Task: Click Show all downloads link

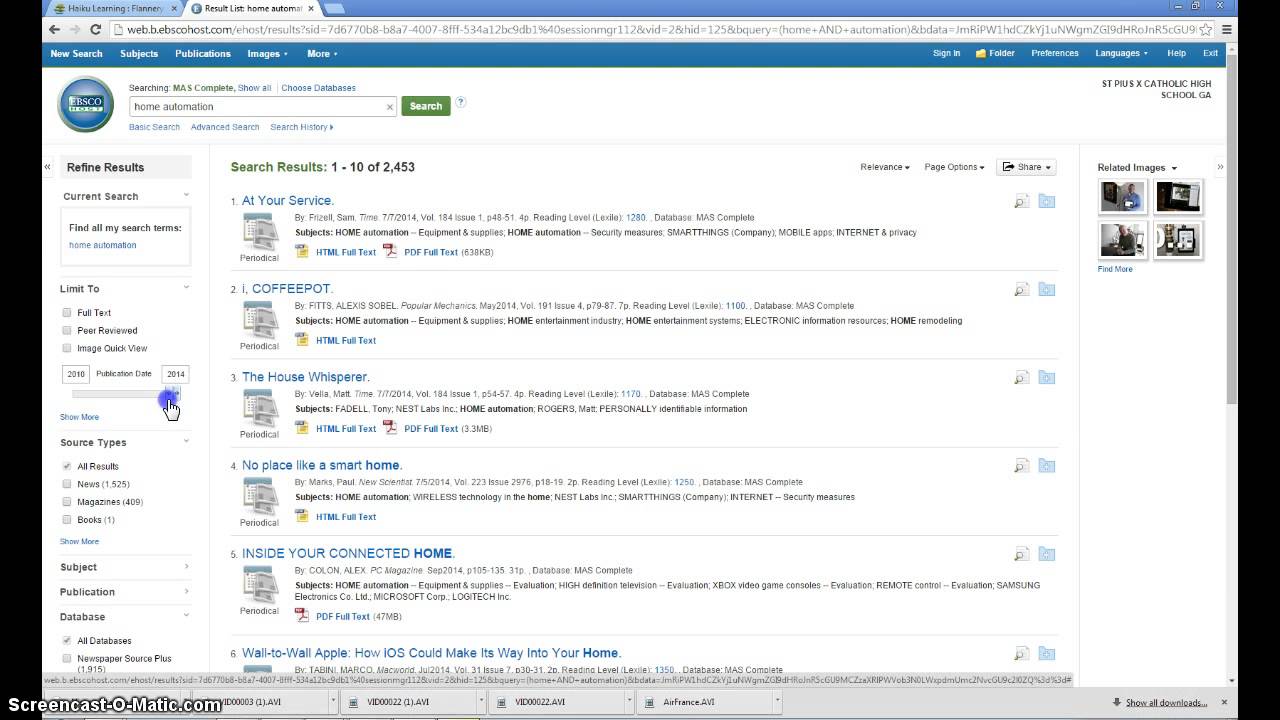Action: click(x=1166, y=703)
